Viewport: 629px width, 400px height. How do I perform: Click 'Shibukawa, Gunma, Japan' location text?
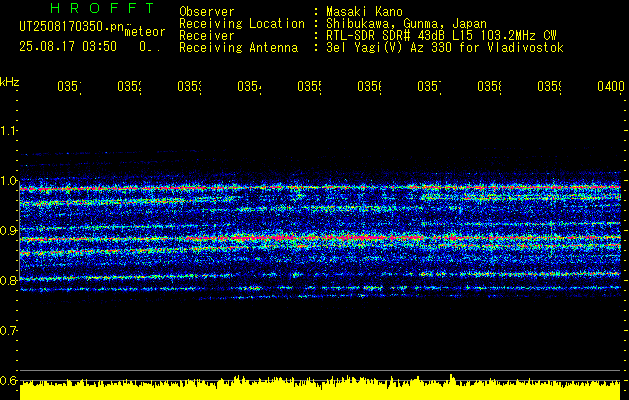[x=406, y=24]
